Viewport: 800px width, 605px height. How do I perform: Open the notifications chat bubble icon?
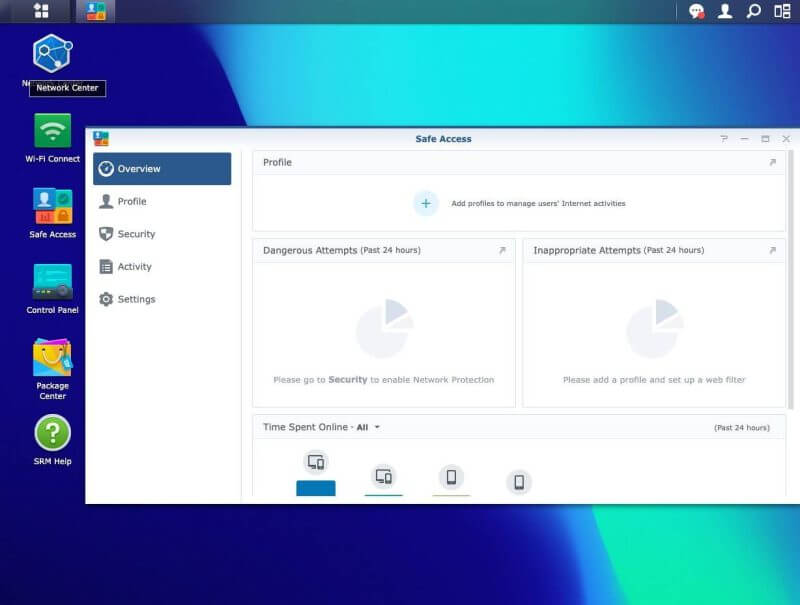pyautogui.click(x=696, y=11)
